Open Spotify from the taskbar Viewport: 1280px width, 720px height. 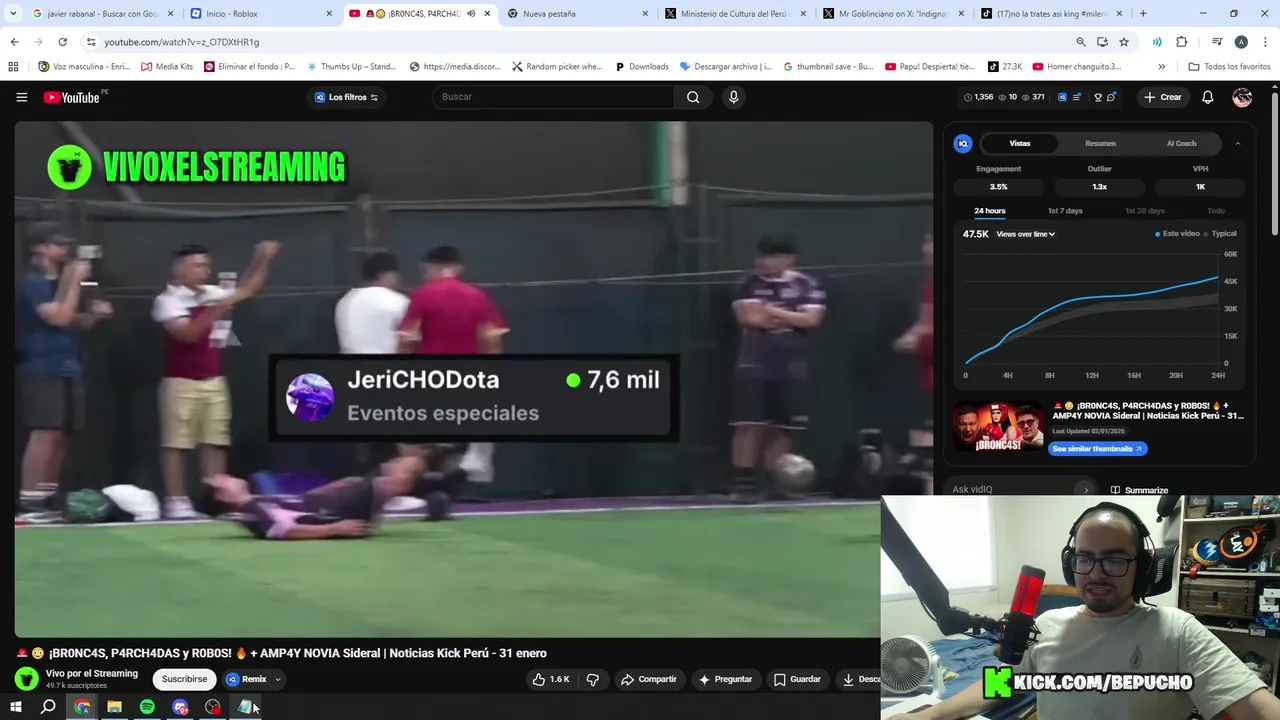point(147,707)
